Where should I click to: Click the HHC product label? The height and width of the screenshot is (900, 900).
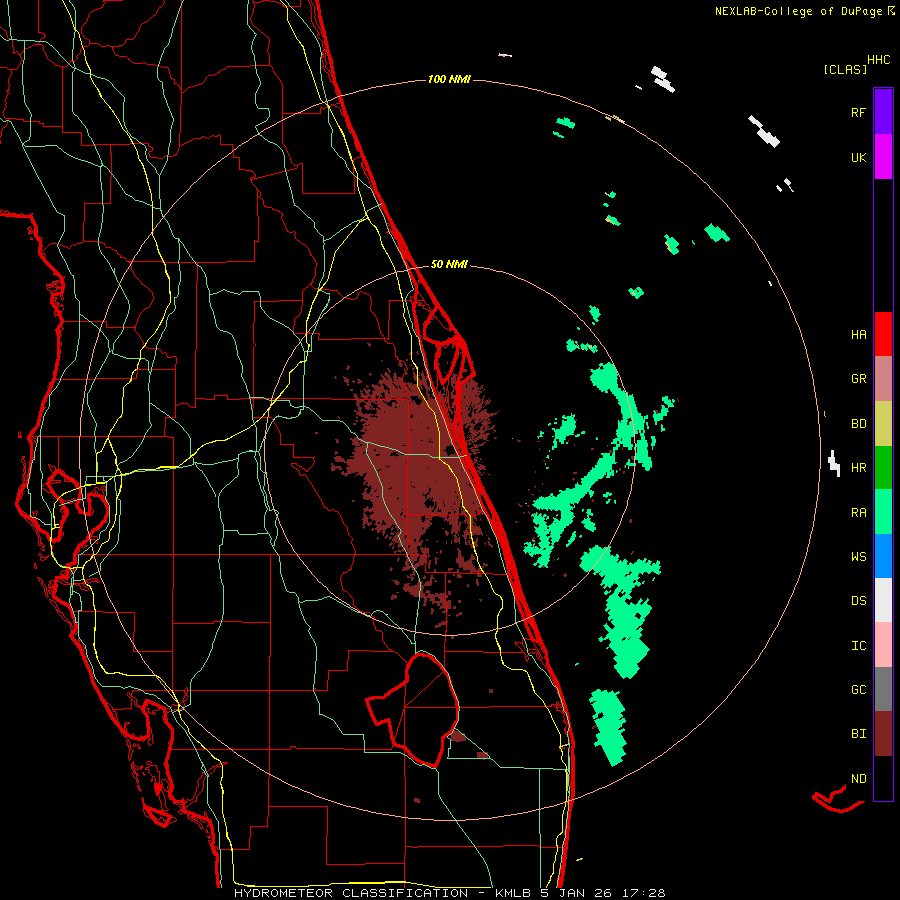pos(878,60)
